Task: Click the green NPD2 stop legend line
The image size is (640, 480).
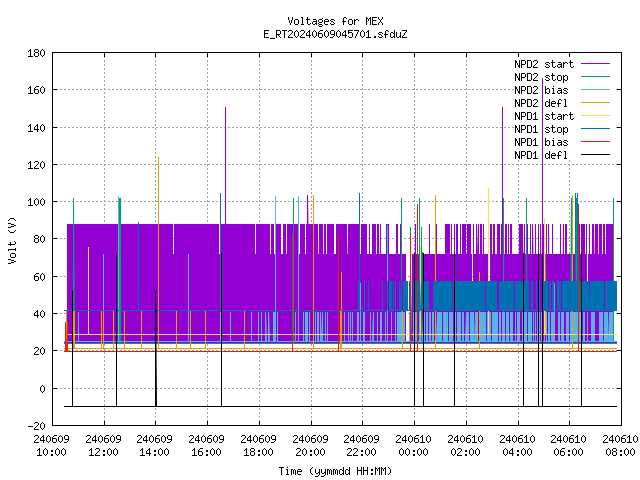Action: [x=595, y=77]
